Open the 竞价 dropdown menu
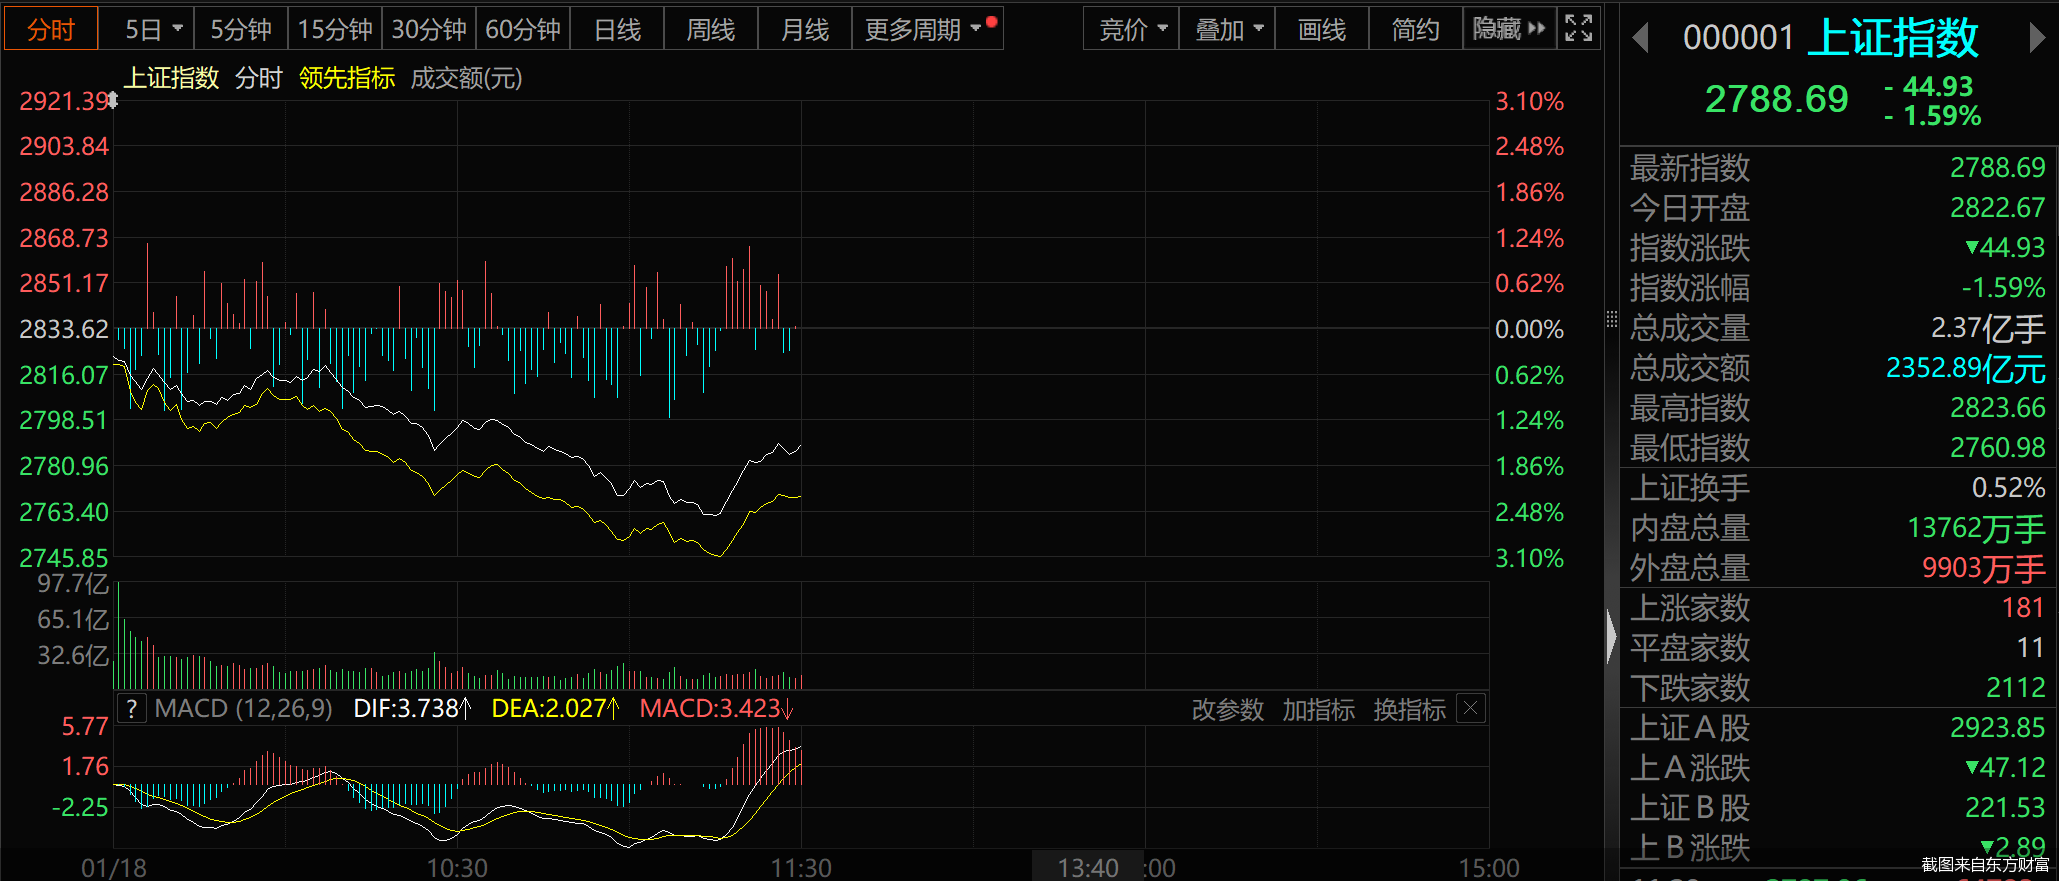Screen dimensions: 2059x881 point(1132,29)
